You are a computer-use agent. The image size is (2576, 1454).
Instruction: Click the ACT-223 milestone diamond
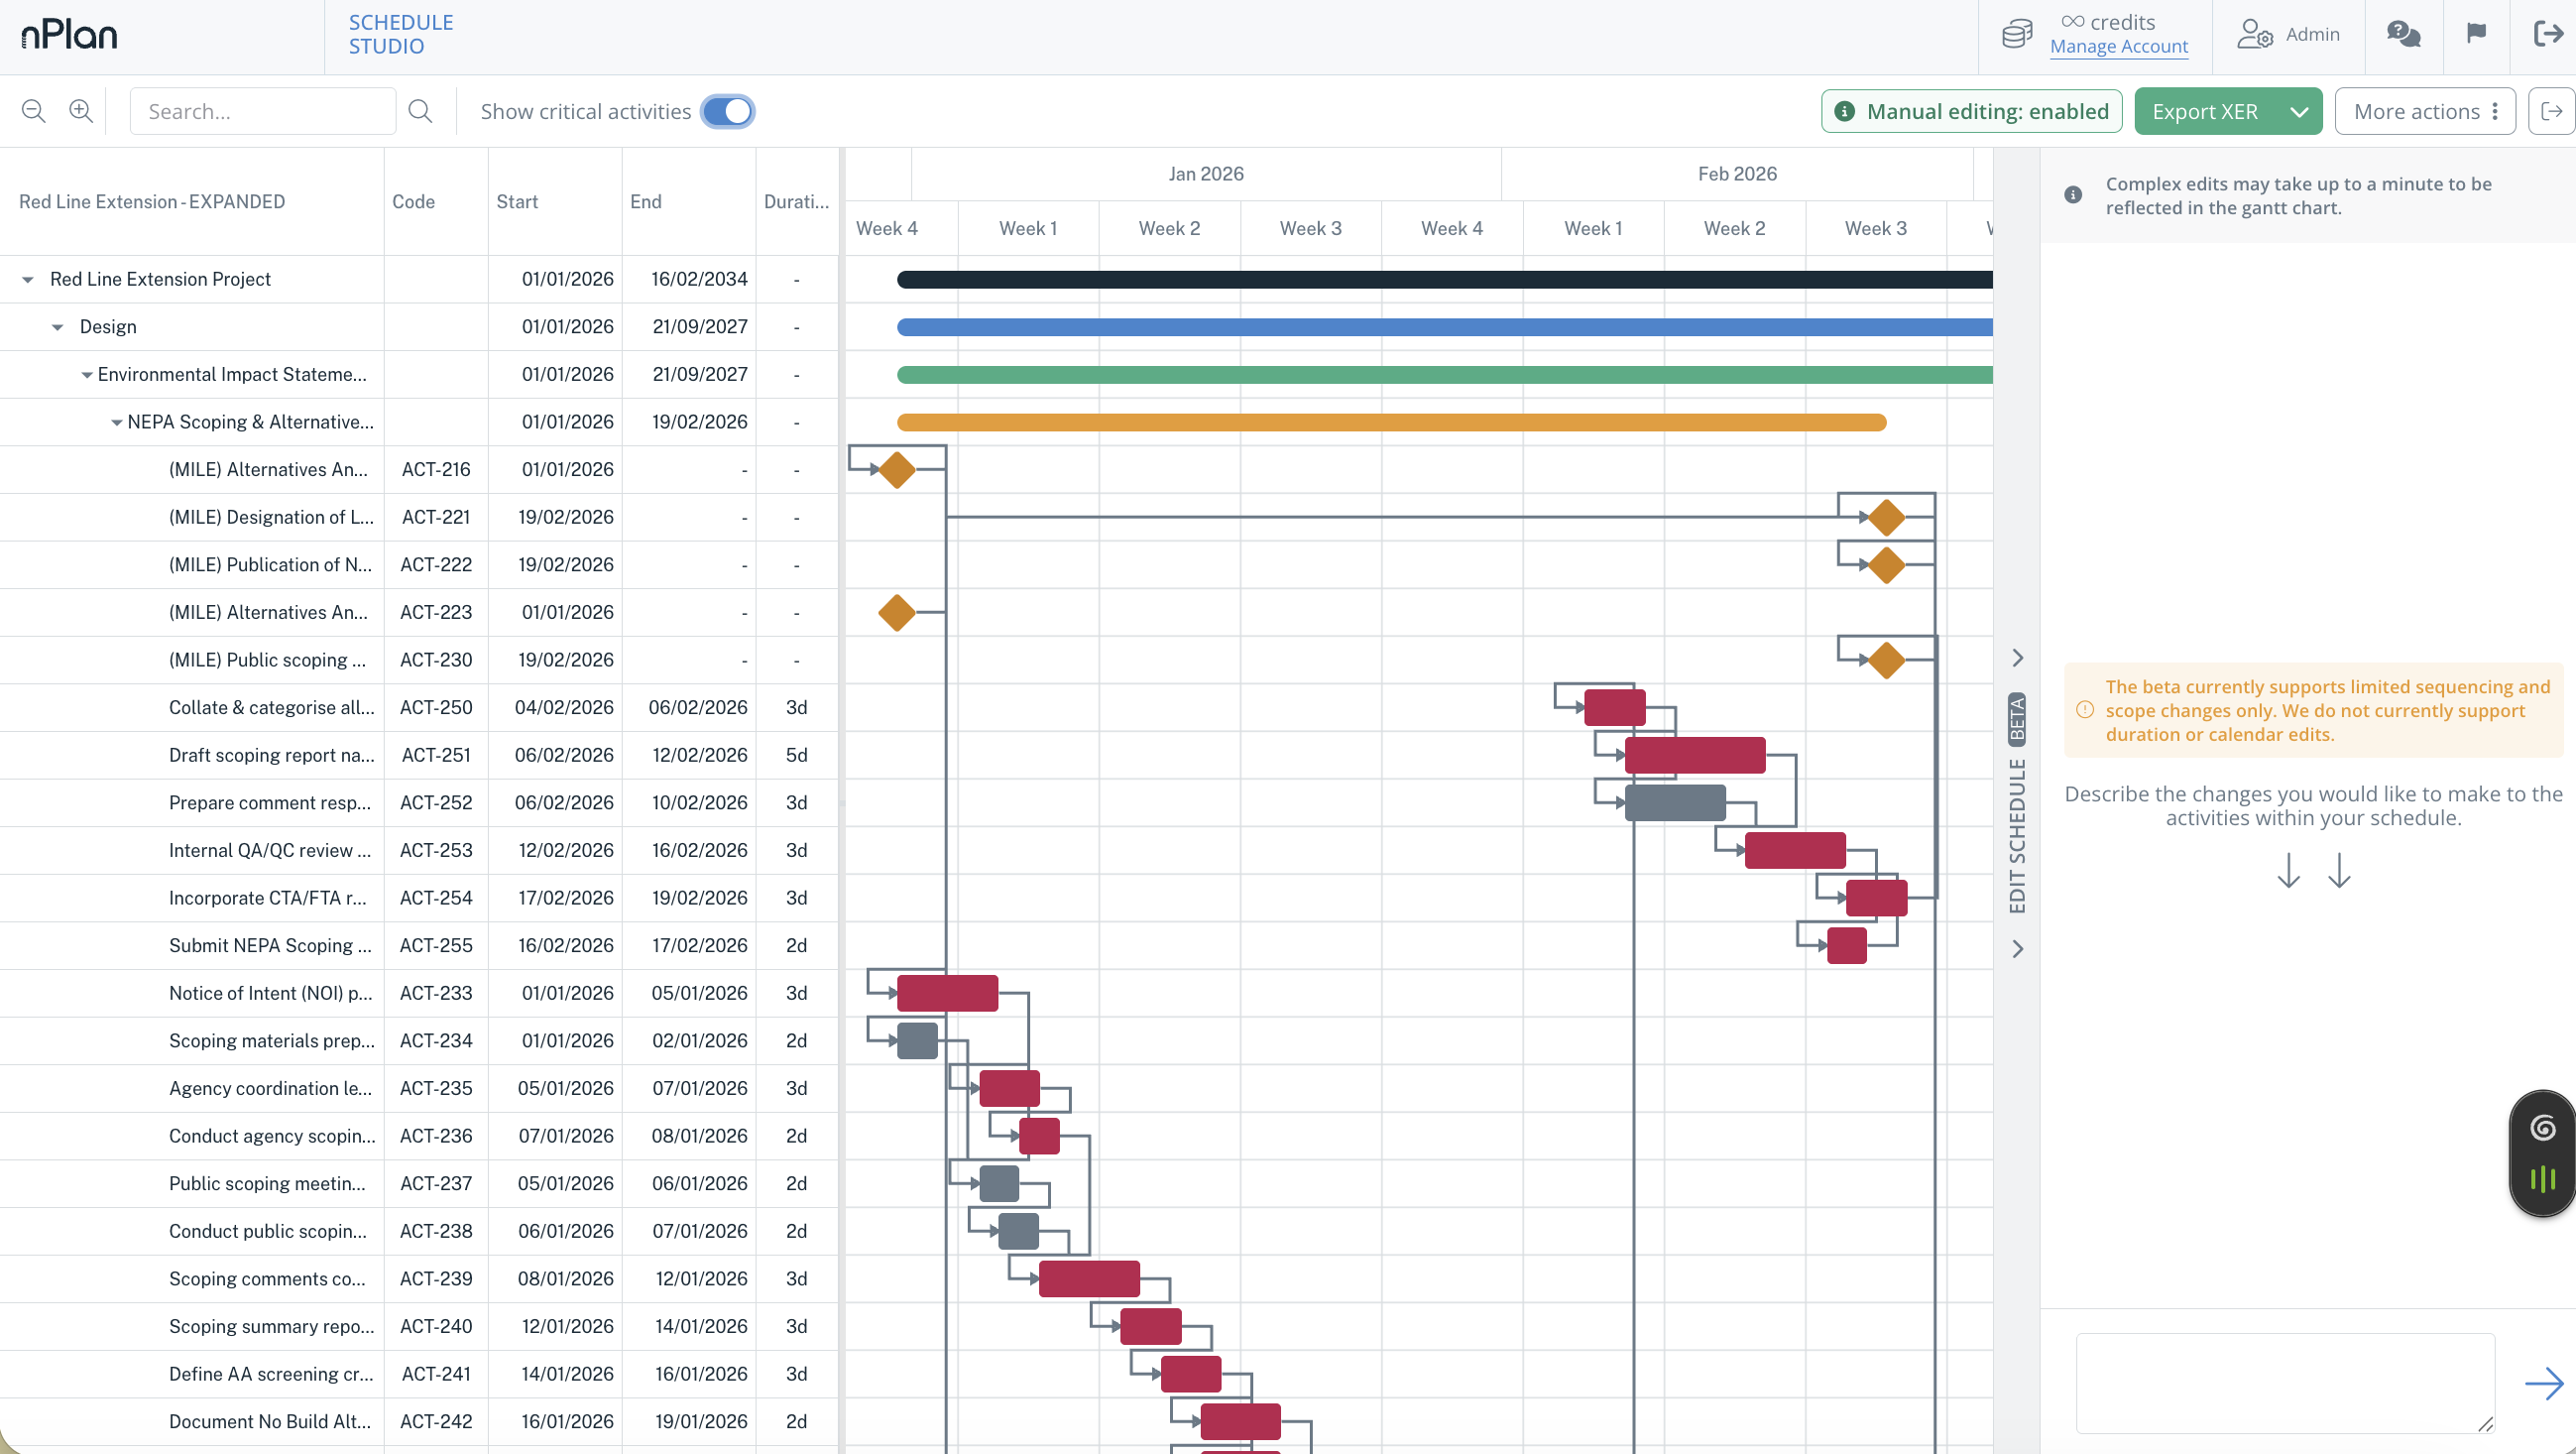[897, 613]
